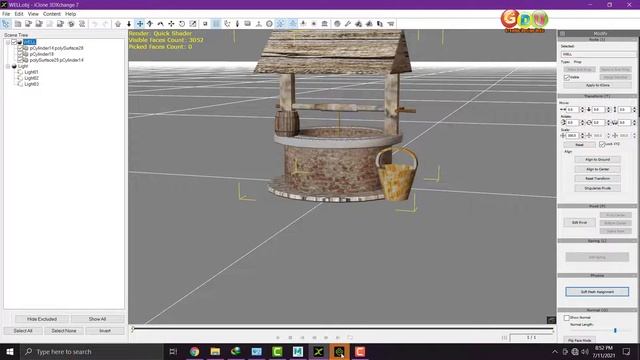Enable the Show Normal checkbox
This screenshot has height=360, width=640.
pyautogui.click(x=567, y=318)
